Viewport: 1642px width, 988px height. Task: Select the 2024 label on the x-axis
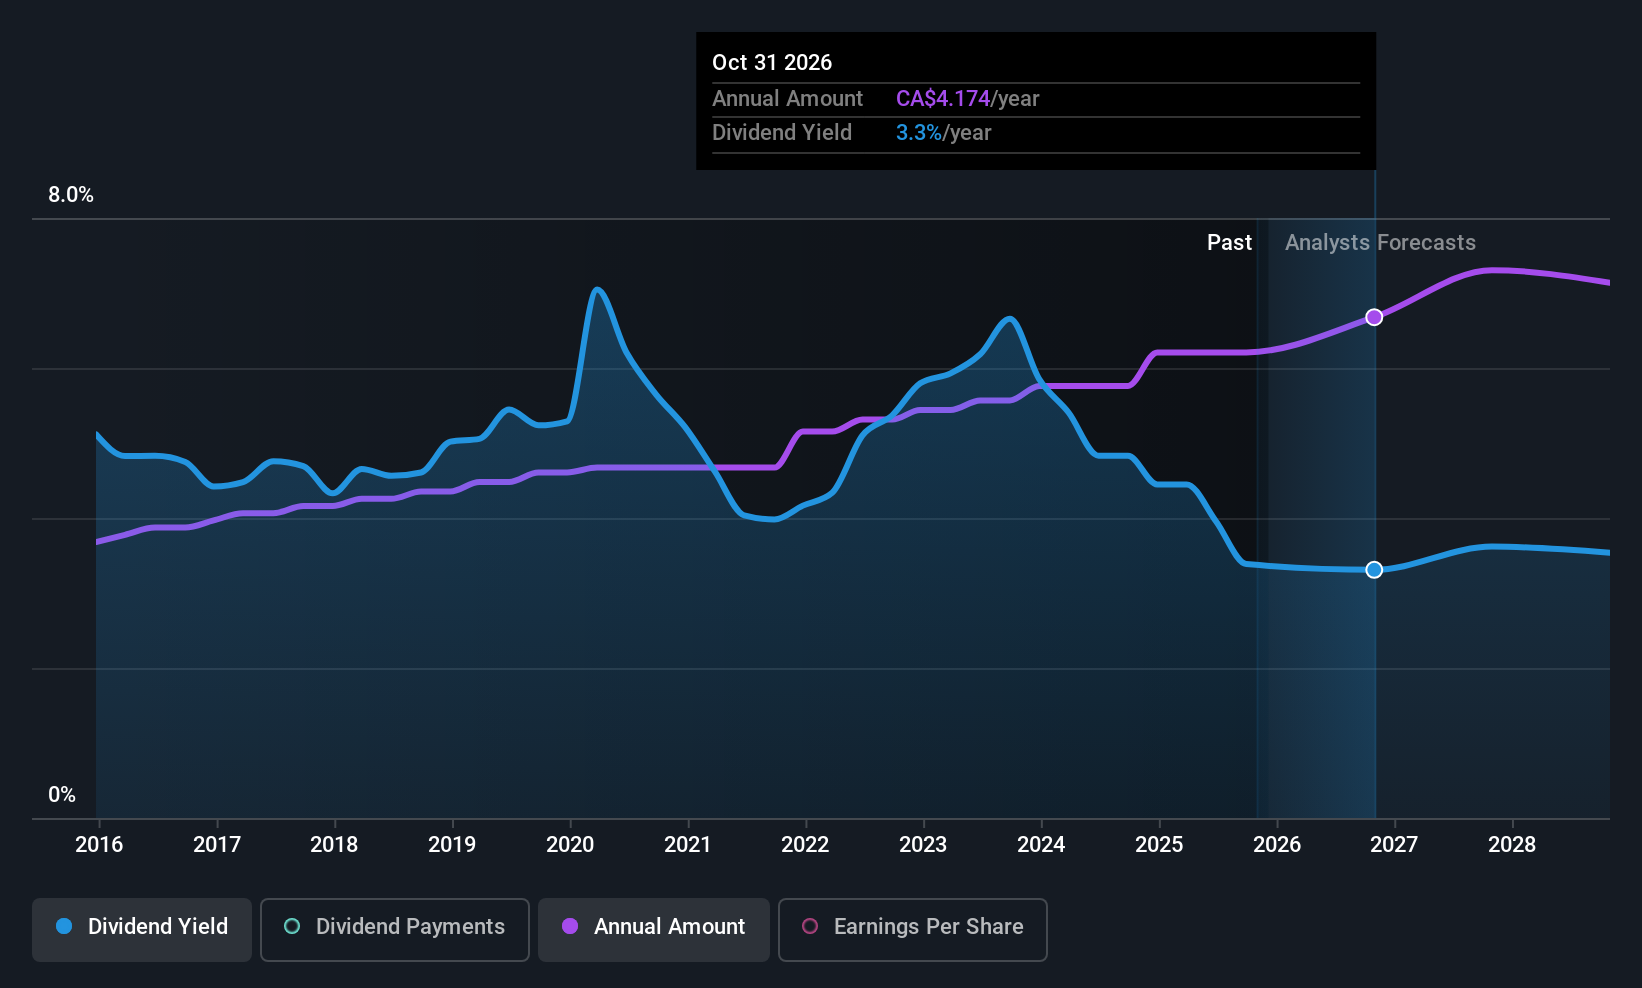coord(1041,845)
